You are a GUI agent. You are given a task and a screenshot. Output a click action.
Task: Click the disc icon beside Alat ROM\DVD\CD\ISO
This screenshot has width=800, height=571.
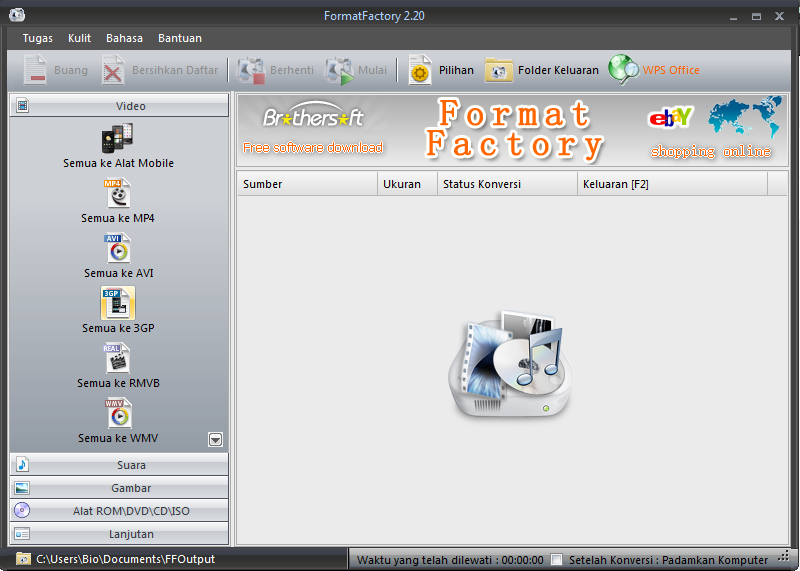tap(22, 510)
